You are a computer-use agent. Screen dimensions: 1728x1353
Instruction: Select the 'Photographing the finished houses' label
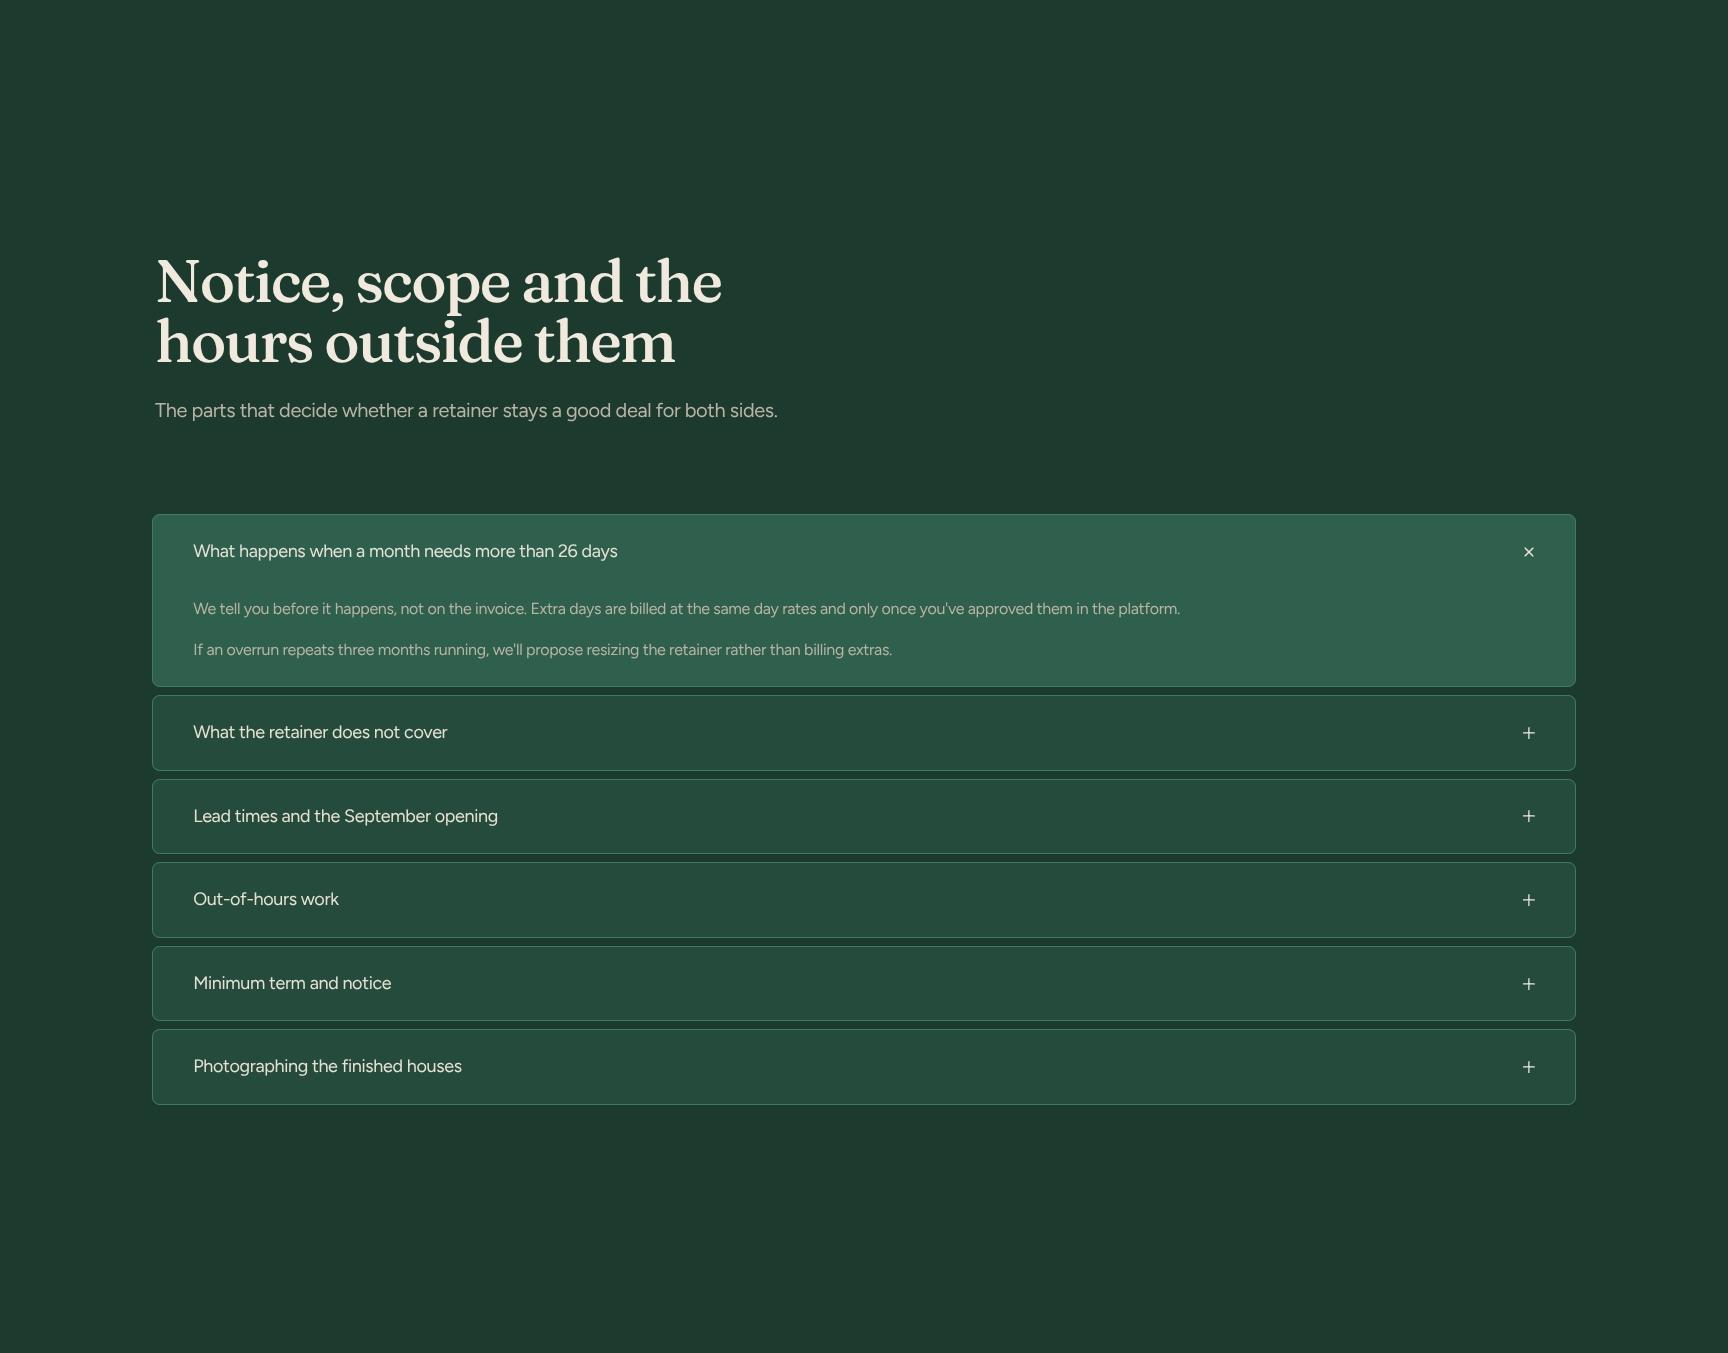click(x=327, y=1066)
